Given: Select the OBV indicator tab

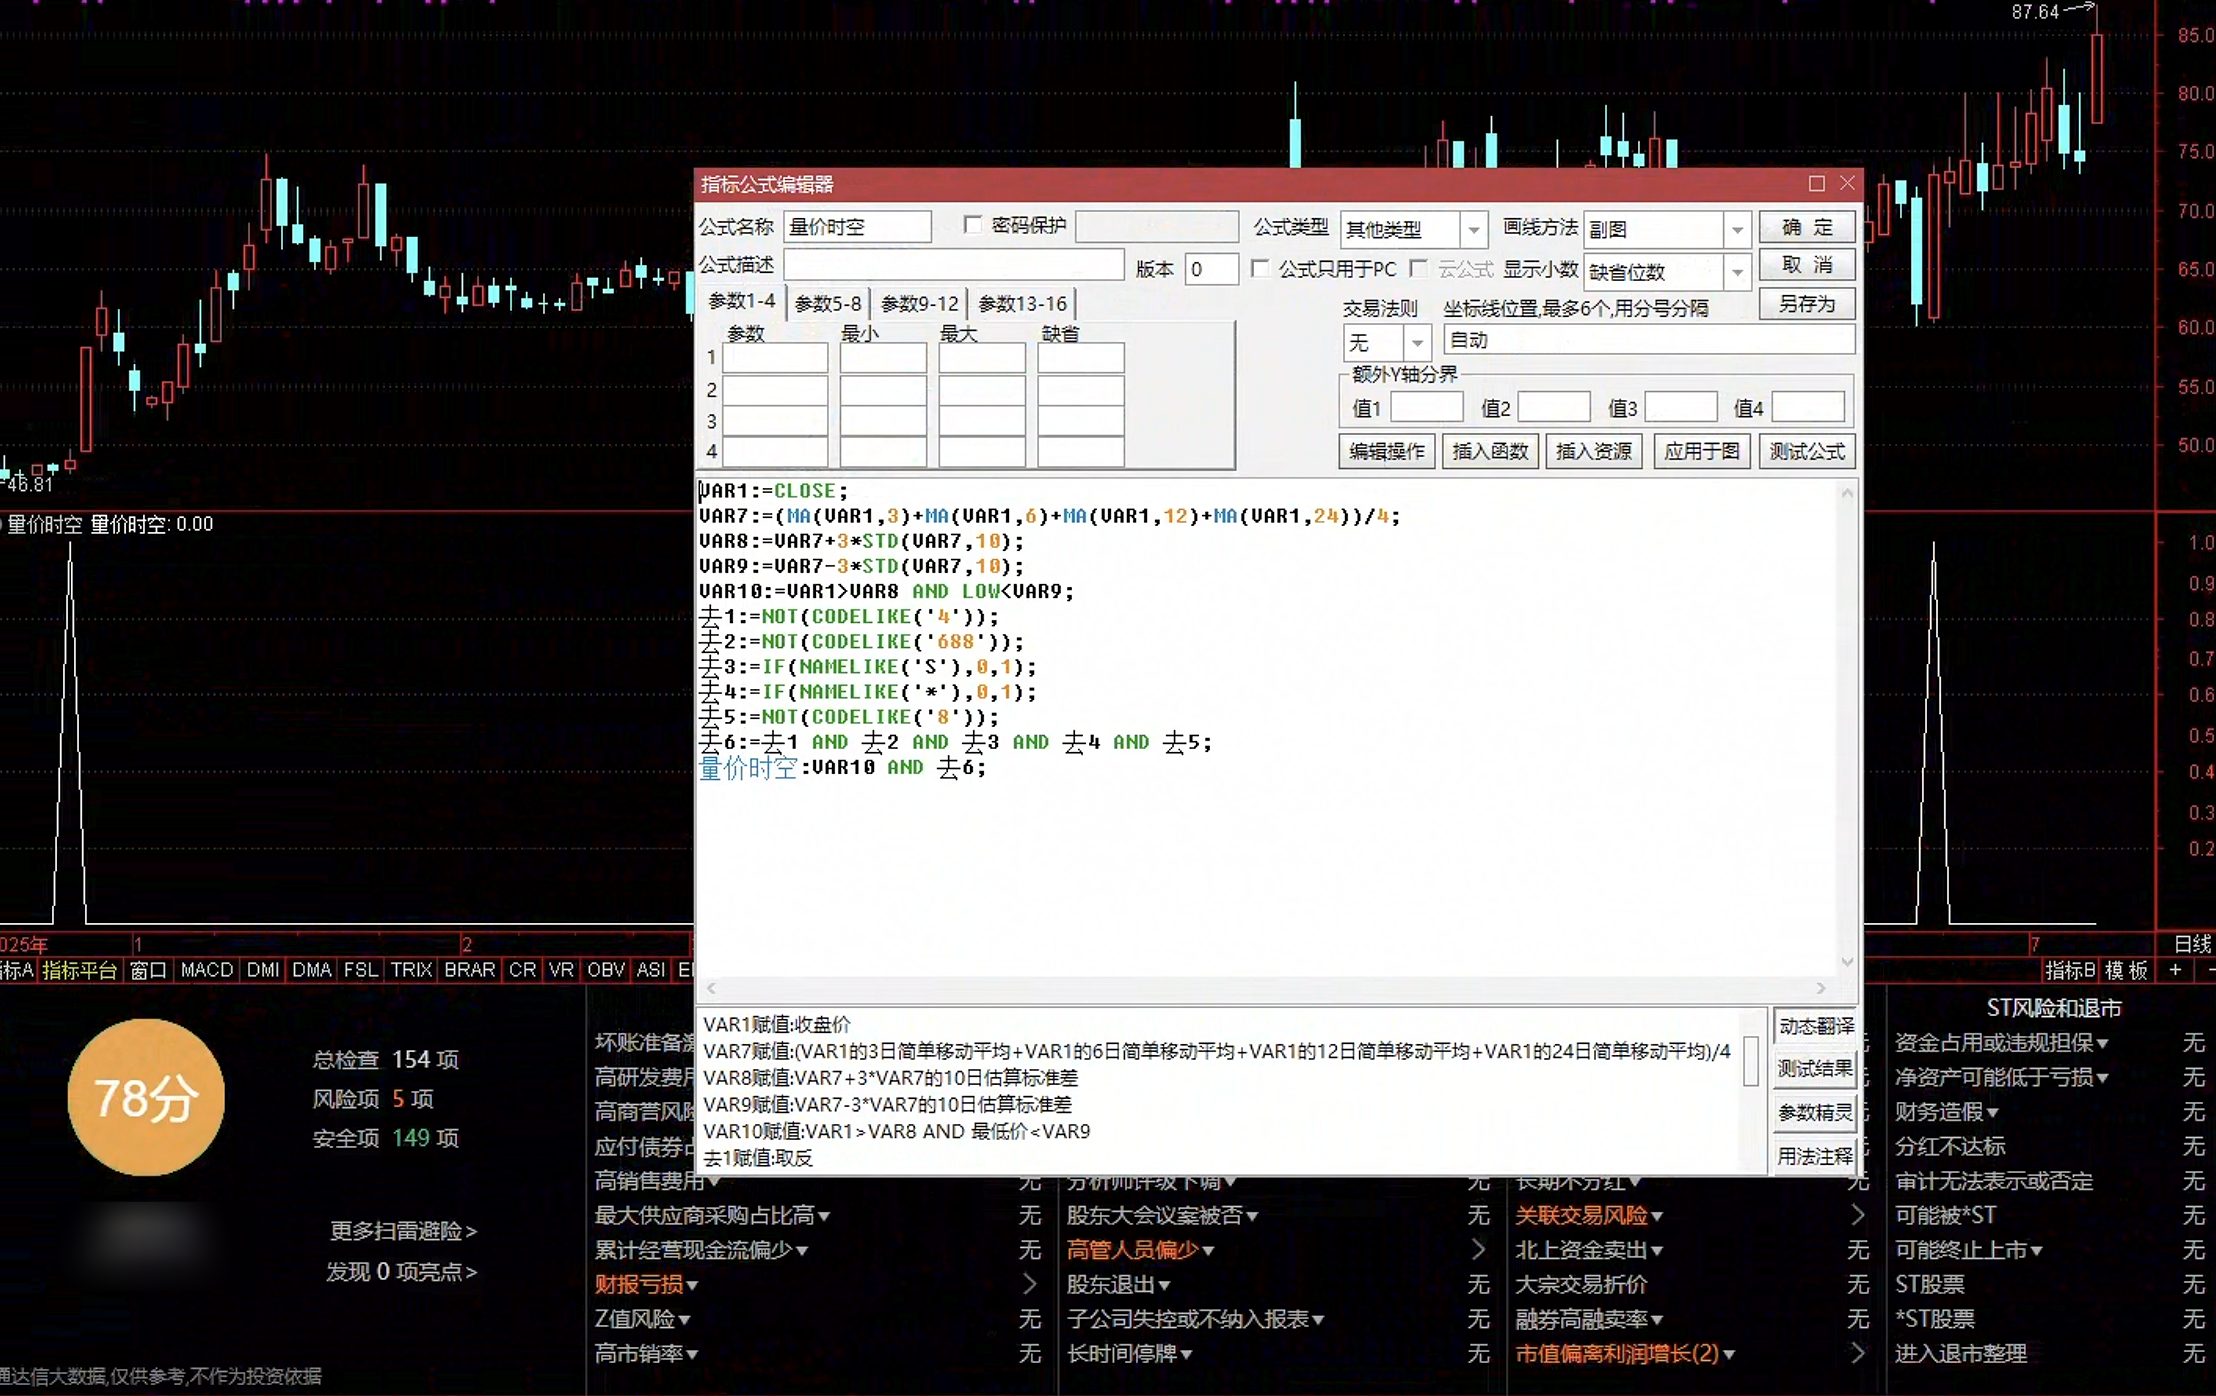Looking at the screenshot, I should pyautogui.click(x=606, y=970).
